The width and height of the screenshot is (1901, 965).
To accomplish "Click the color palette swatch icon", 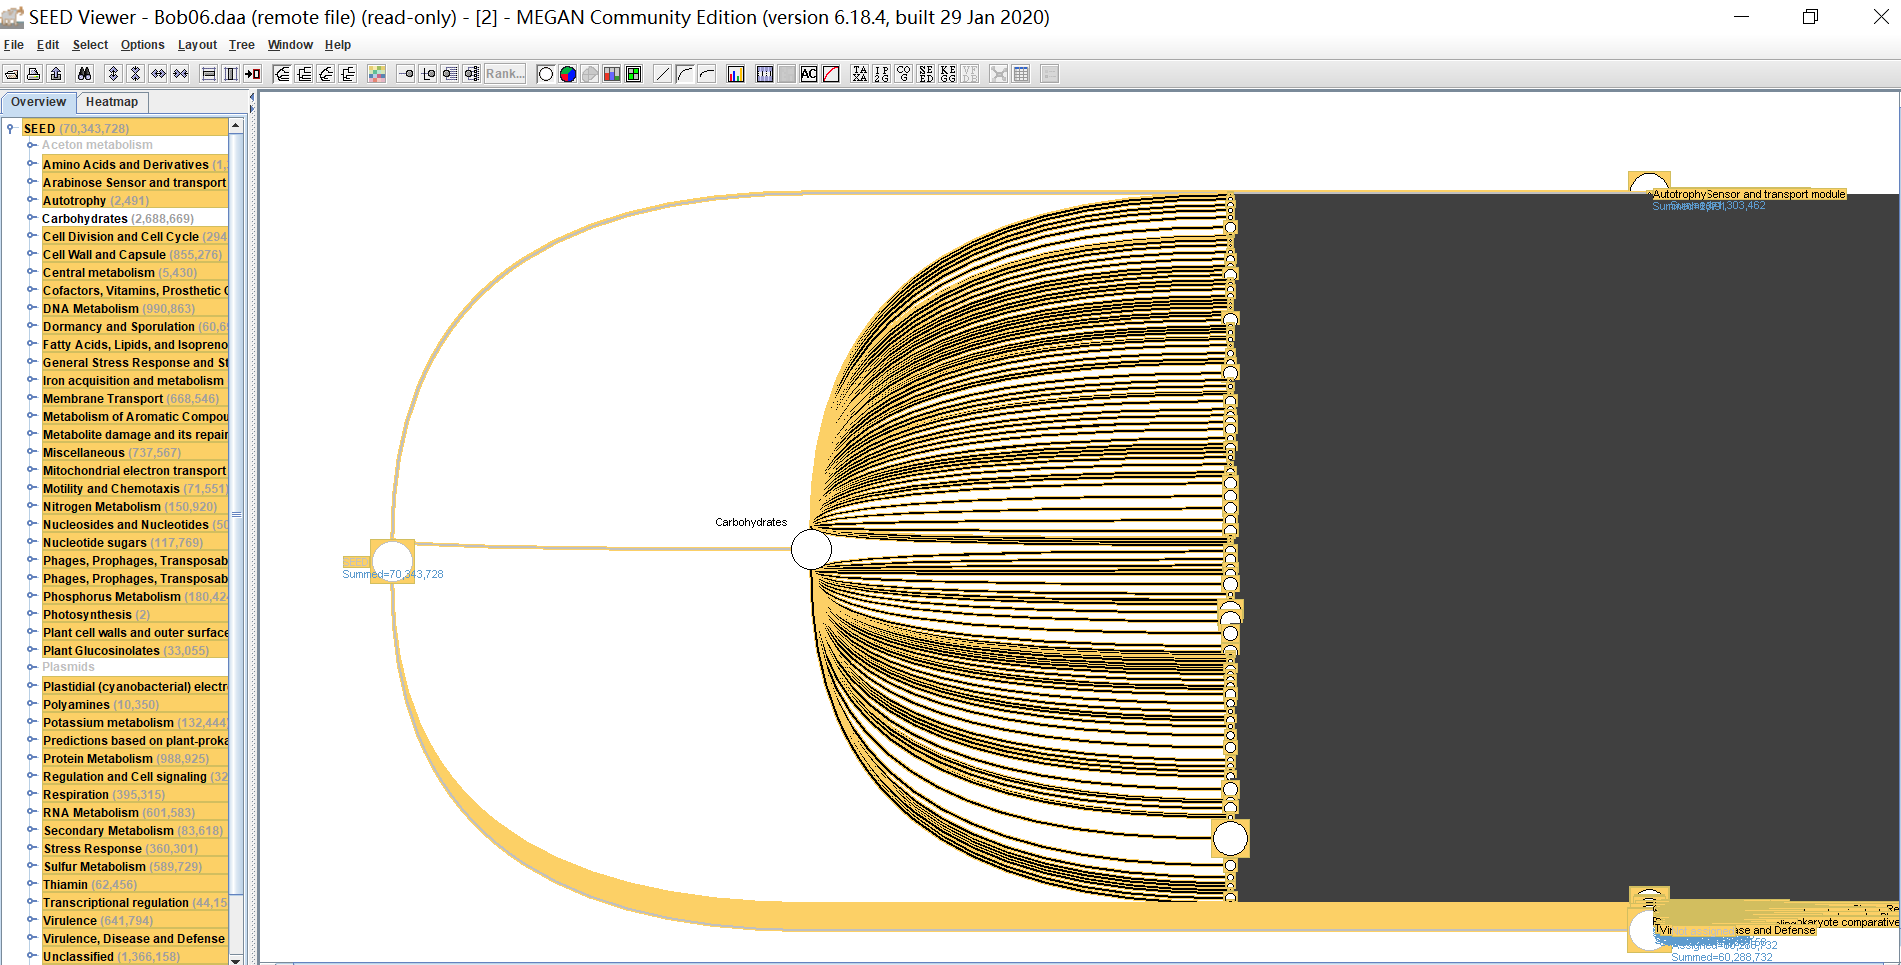I will pyautogui.click(x=377, y=74).
